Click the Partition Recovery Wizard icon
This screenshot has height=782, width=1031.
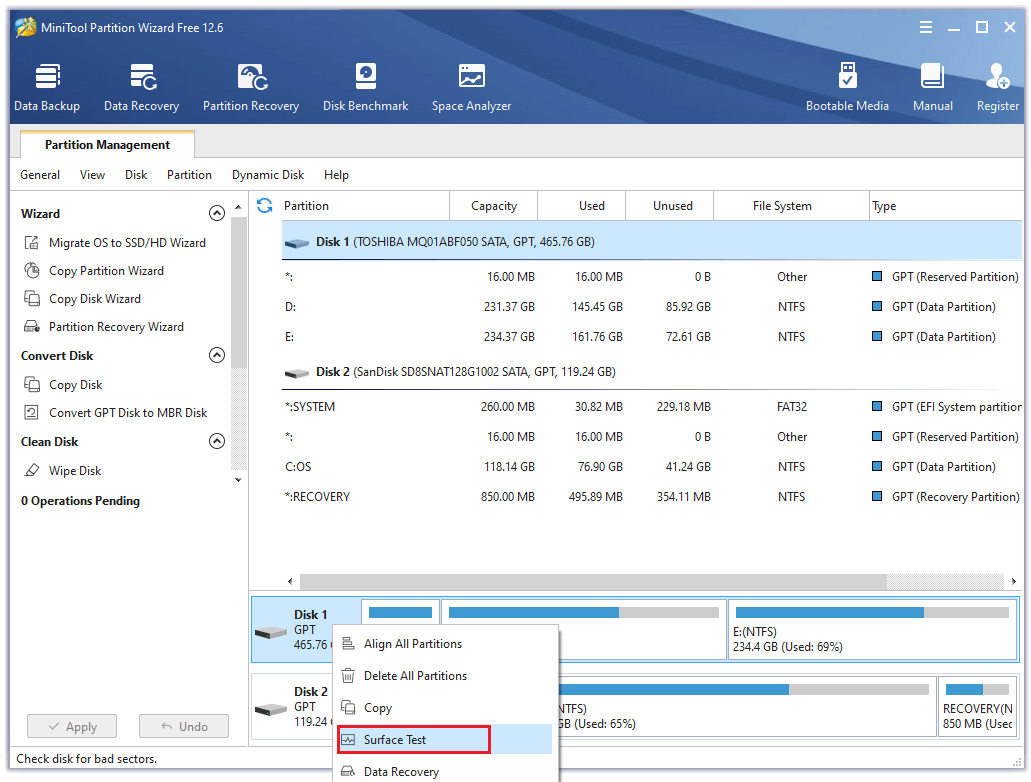[32, 326]
